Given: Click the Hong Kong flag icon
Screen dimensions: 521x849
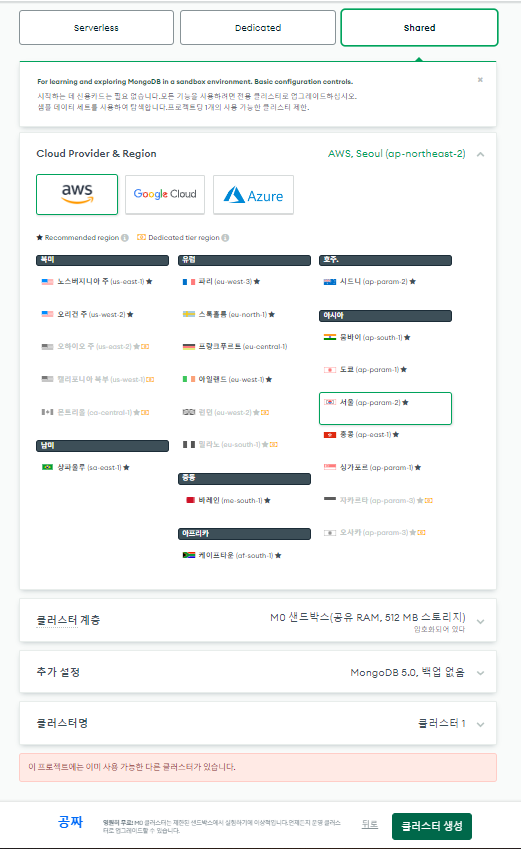Looking at the screenshot, I should [330, 434].
